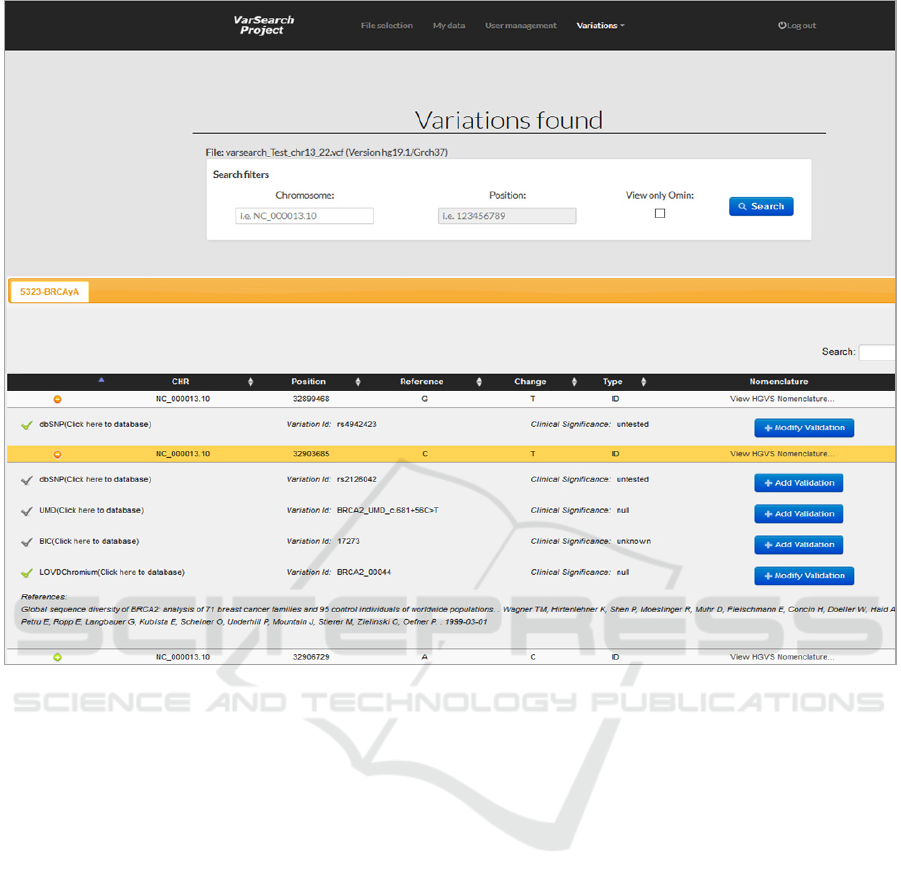Click the green checkmark beside LOVDChromium
The width and height of the screenshot is (901, 886).
(x=27, y=573)
